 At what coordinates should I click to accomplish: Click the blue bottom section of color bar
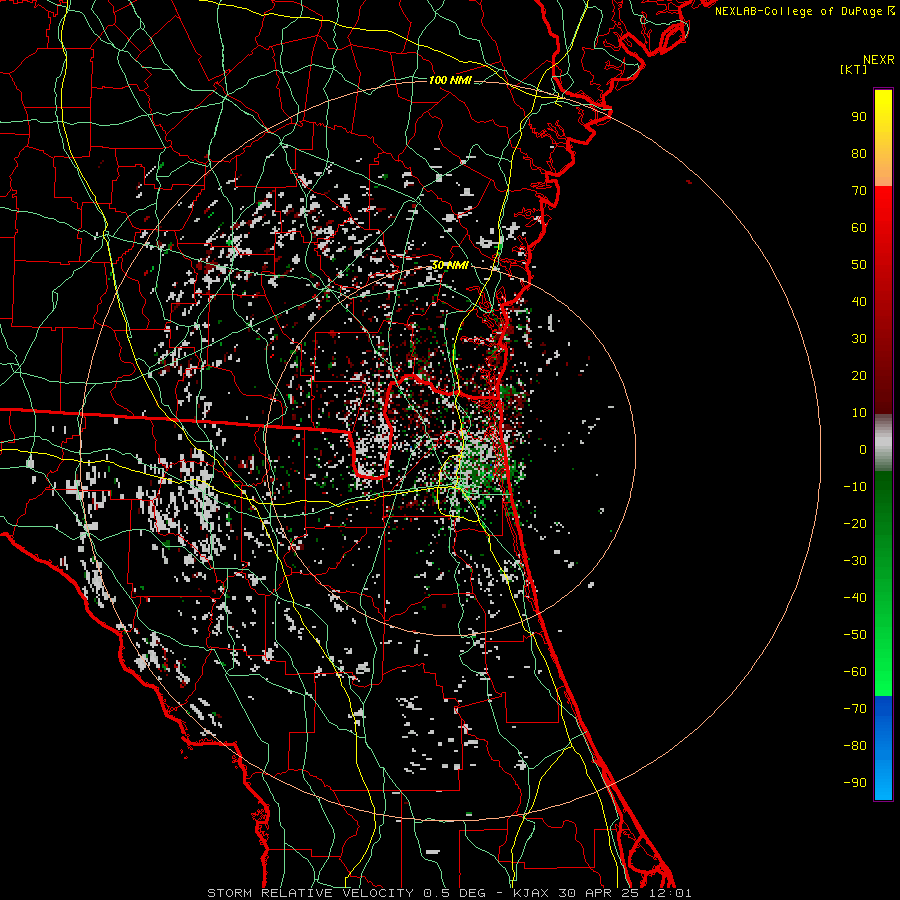pos(883,748)
